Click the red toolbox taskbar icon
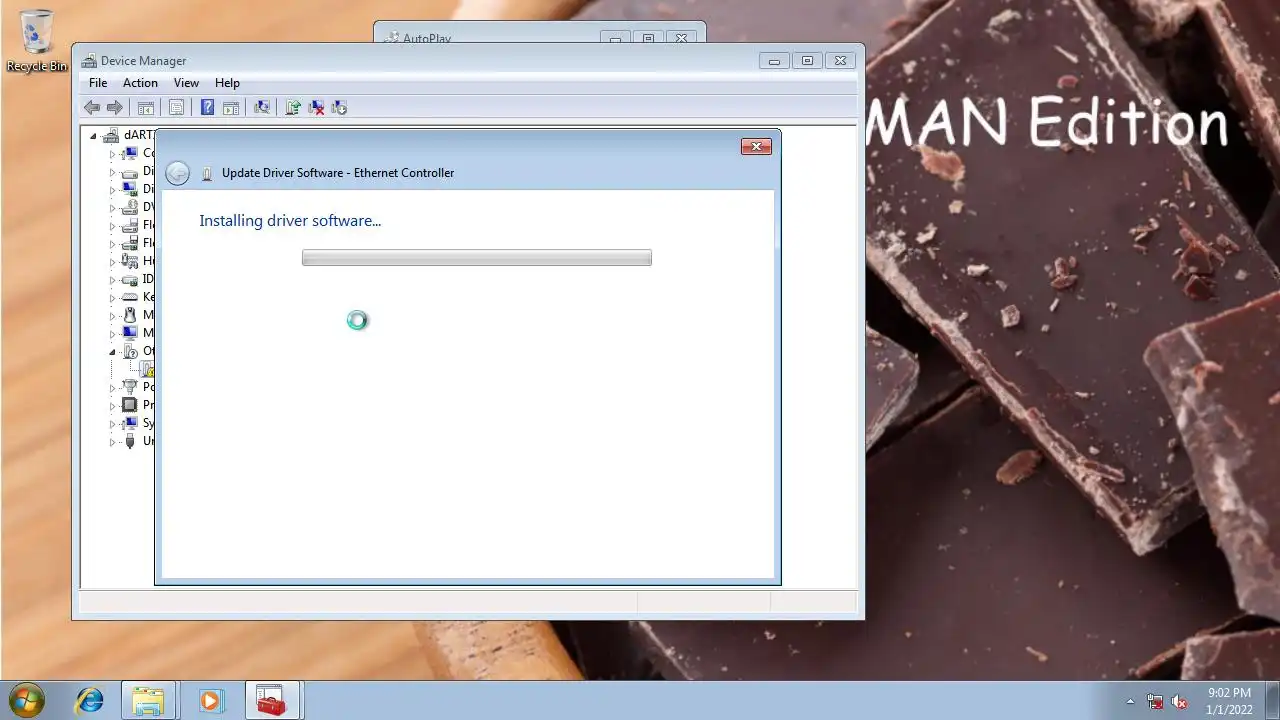The image size is (1280, 720). click(271, 701)
